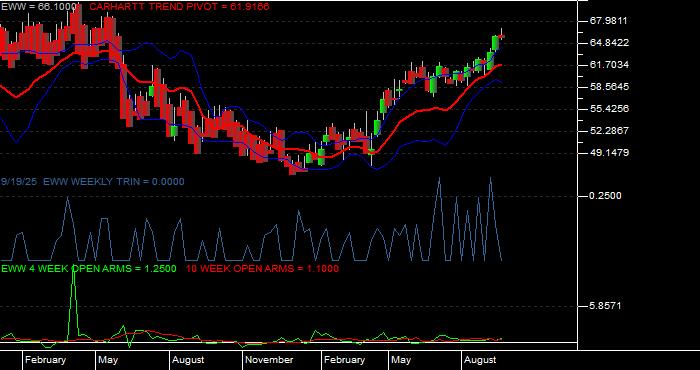Click the EWW 4 WEEK OPEN ARMS = 1.2500 label
This screenshot has height=370, width=700.
[x=89, y=269]
